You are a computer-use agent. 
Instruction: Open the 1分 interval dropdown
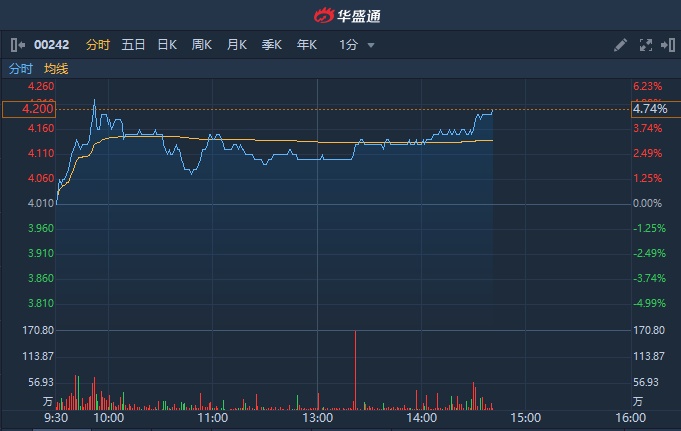coord(349,45)
